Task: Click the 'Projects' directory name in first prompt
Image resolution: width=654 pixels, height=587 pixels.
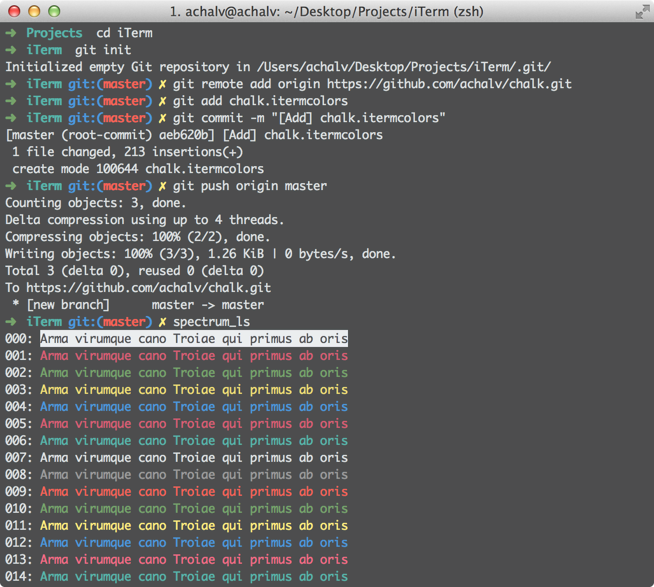Action: (54, 33)
